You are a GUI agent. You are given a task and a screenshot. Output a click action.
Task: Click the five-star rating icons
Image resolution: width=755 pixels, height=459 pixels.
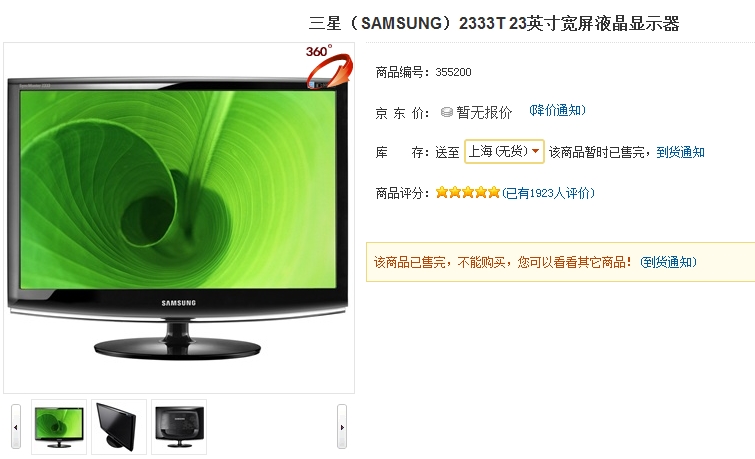(x=468, y=193)
